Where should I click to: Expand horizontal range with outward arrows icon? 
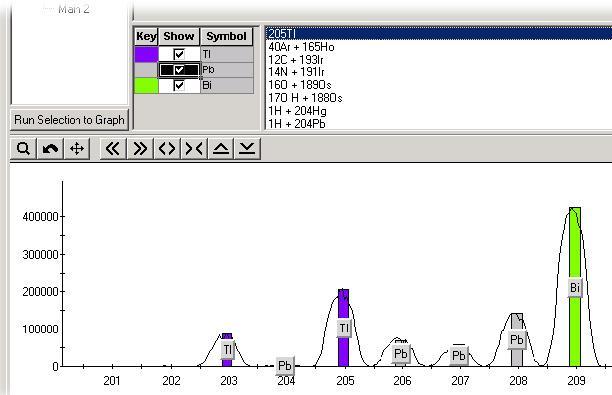point(167,149)
